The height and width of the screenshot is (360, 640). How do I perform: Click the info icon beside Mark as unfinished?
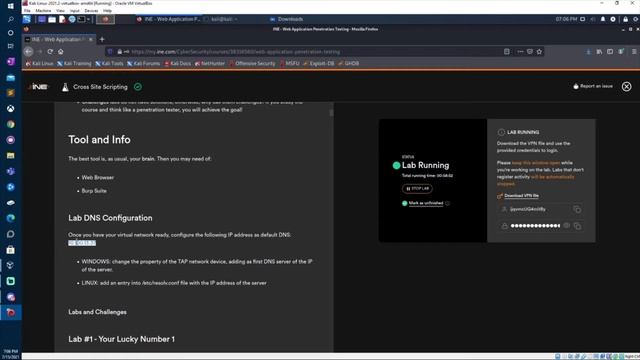[x=447, y=203]
